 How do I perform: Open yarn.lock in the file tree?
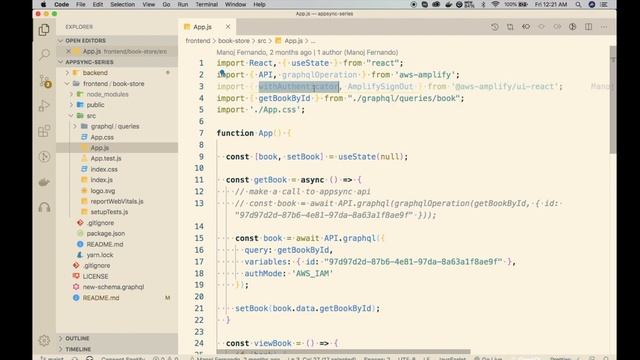pos(100,255)
